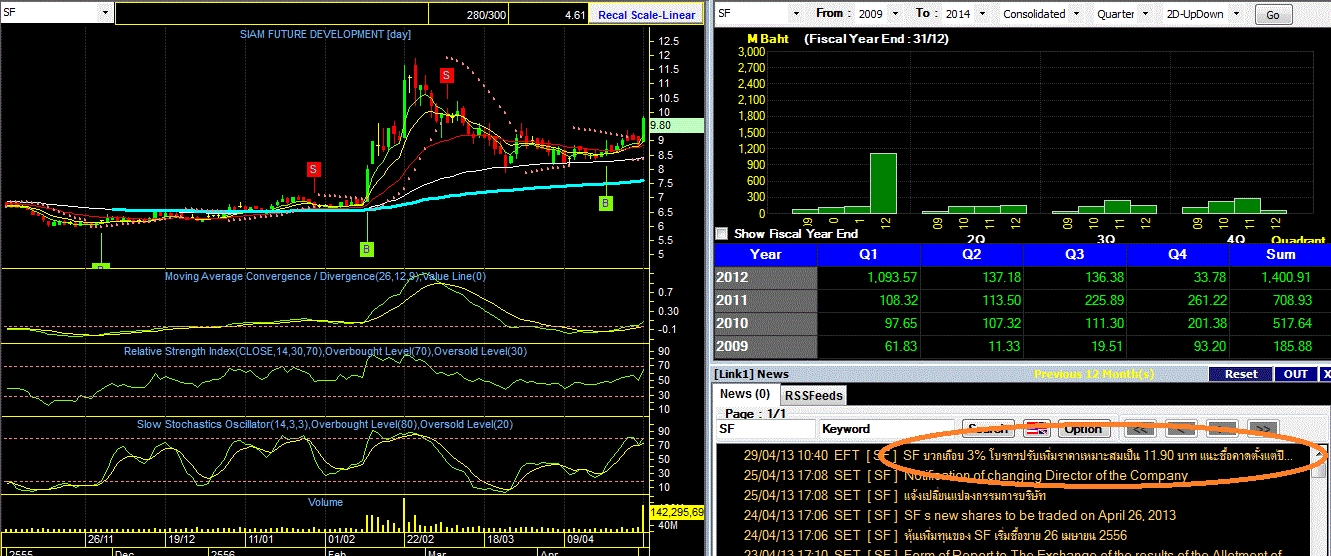Screen dimensions: 1331x556
Task: Open the chart symbol SF dropdown on the left
Action: coord(105,13)
